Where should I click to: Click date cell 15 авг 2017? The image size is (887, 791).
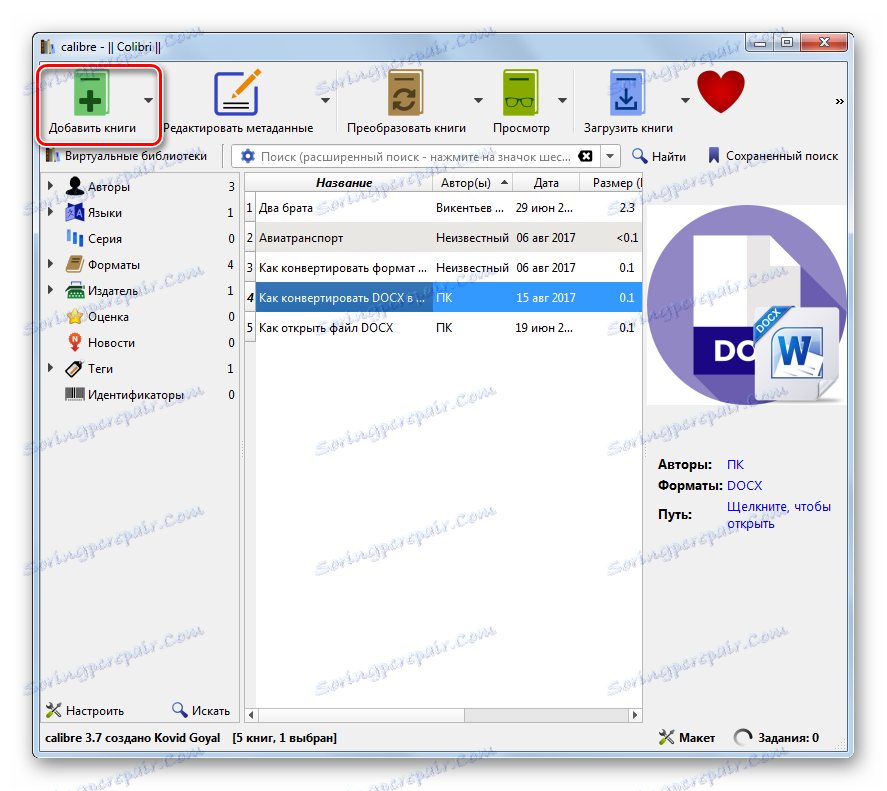pyautogui.click(x=546, y=298)
